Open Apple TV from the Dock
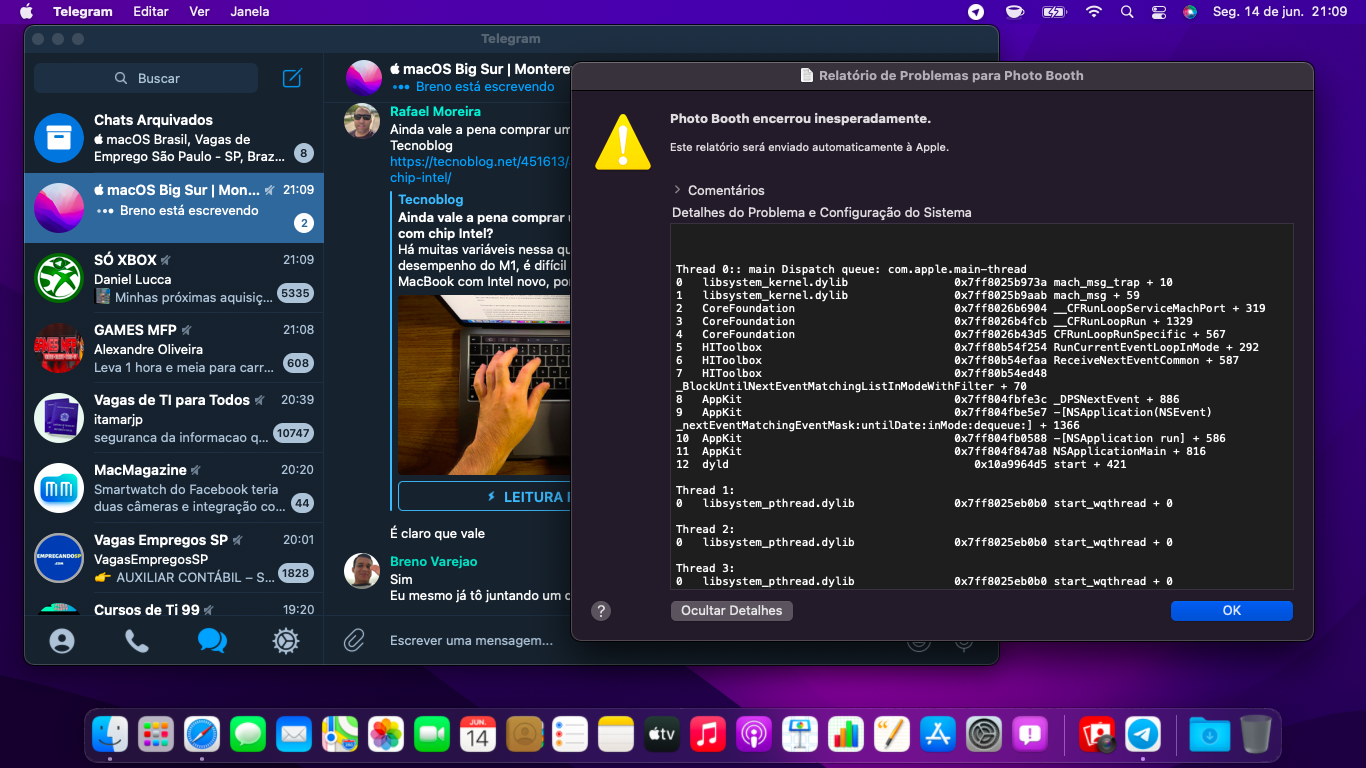The image size is (1366, 768). click(x=662, y=735)
